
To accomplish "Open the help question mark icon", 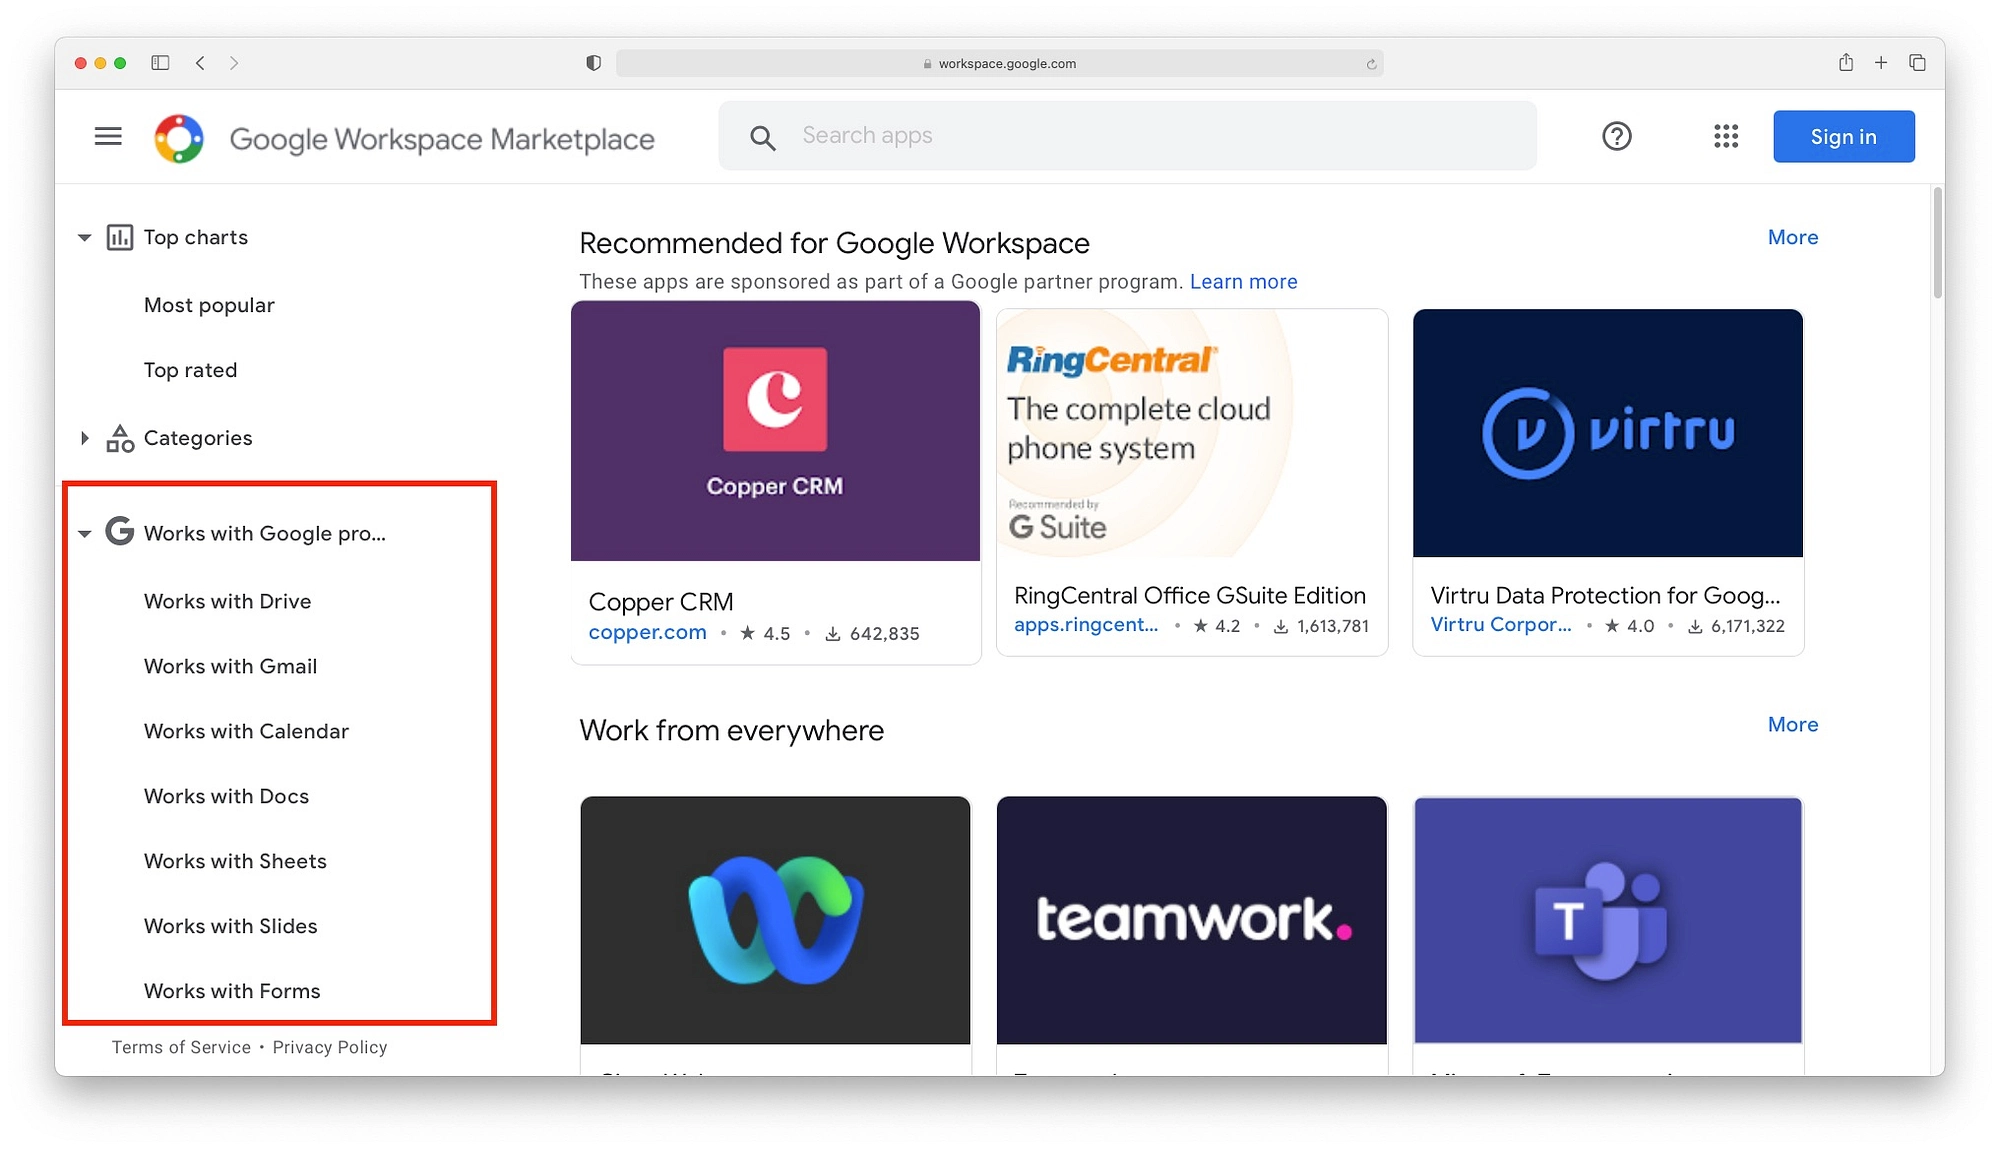I will coord(1617,136).
